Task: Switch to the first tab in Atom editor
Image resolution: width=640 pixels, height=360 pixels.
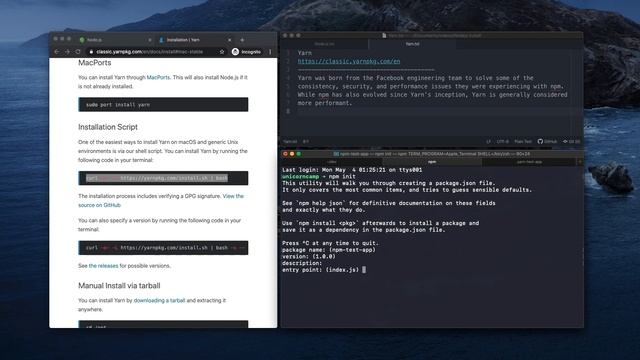Action: coord(324,44)
